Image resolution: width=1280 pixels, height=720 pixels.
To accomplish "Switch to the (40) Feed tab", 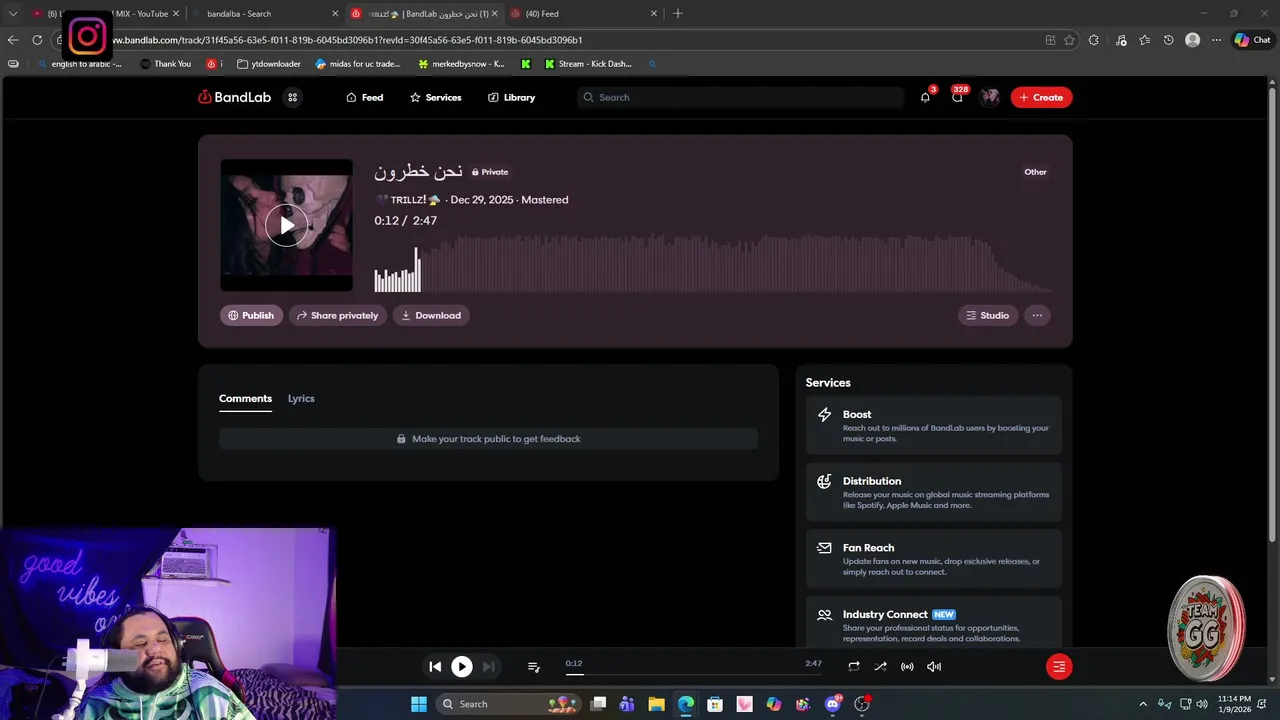I will [x=584, y=14].
